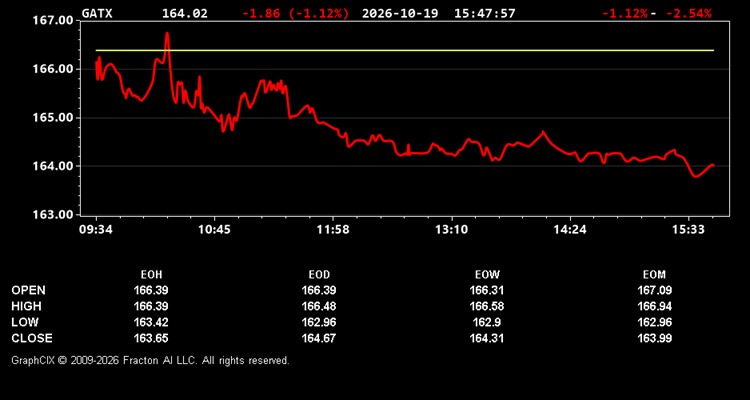This screenshot has width=750, height=400.
Task: Click the 15:33 time axis label
Action: click(x=688, y=230)
